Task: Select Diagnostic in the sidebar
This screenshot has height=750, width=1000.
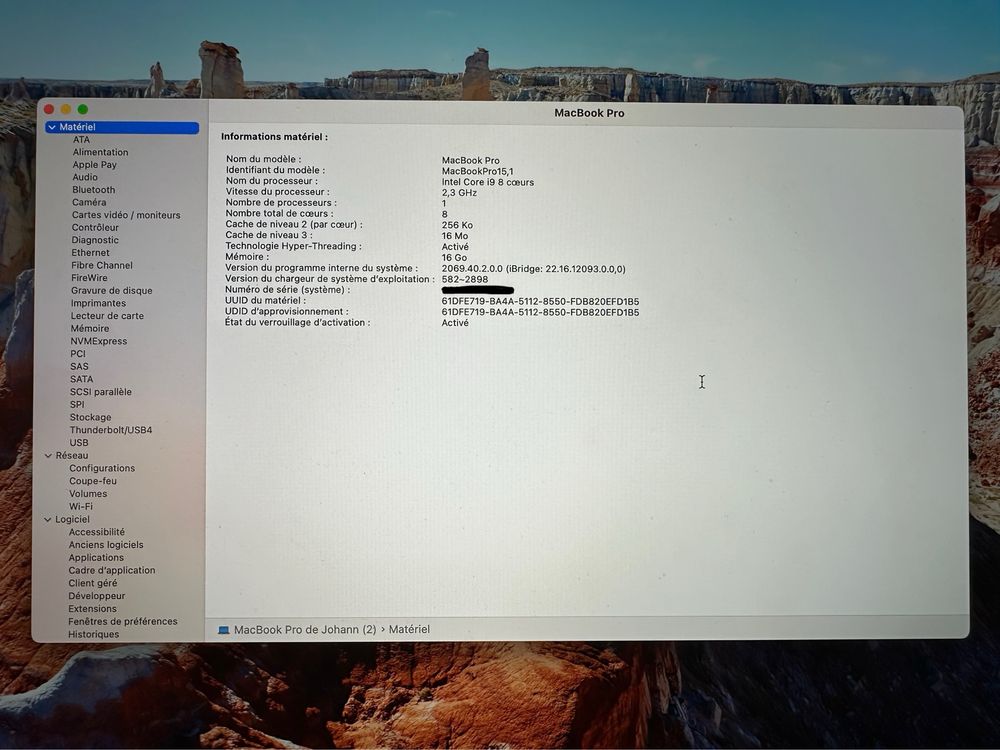Action: click(x=95, y=240)
